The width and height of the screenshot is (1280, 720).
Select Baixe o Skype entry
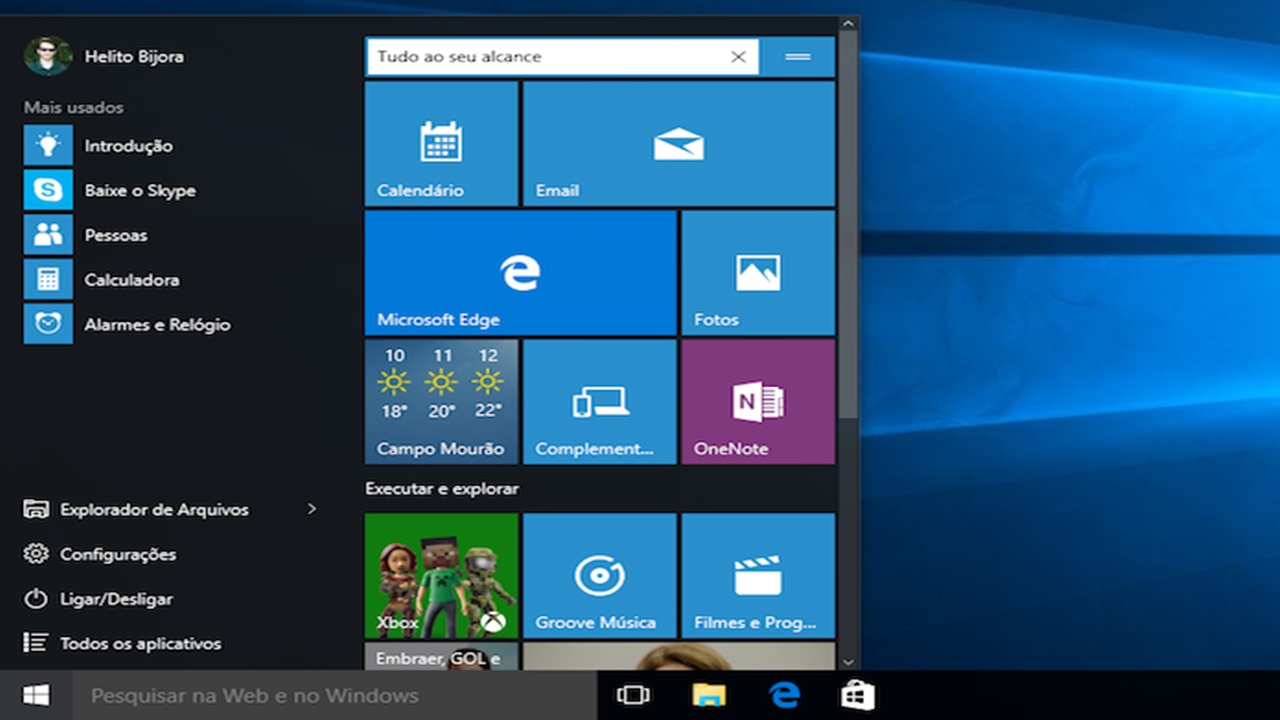click(140, 191)
